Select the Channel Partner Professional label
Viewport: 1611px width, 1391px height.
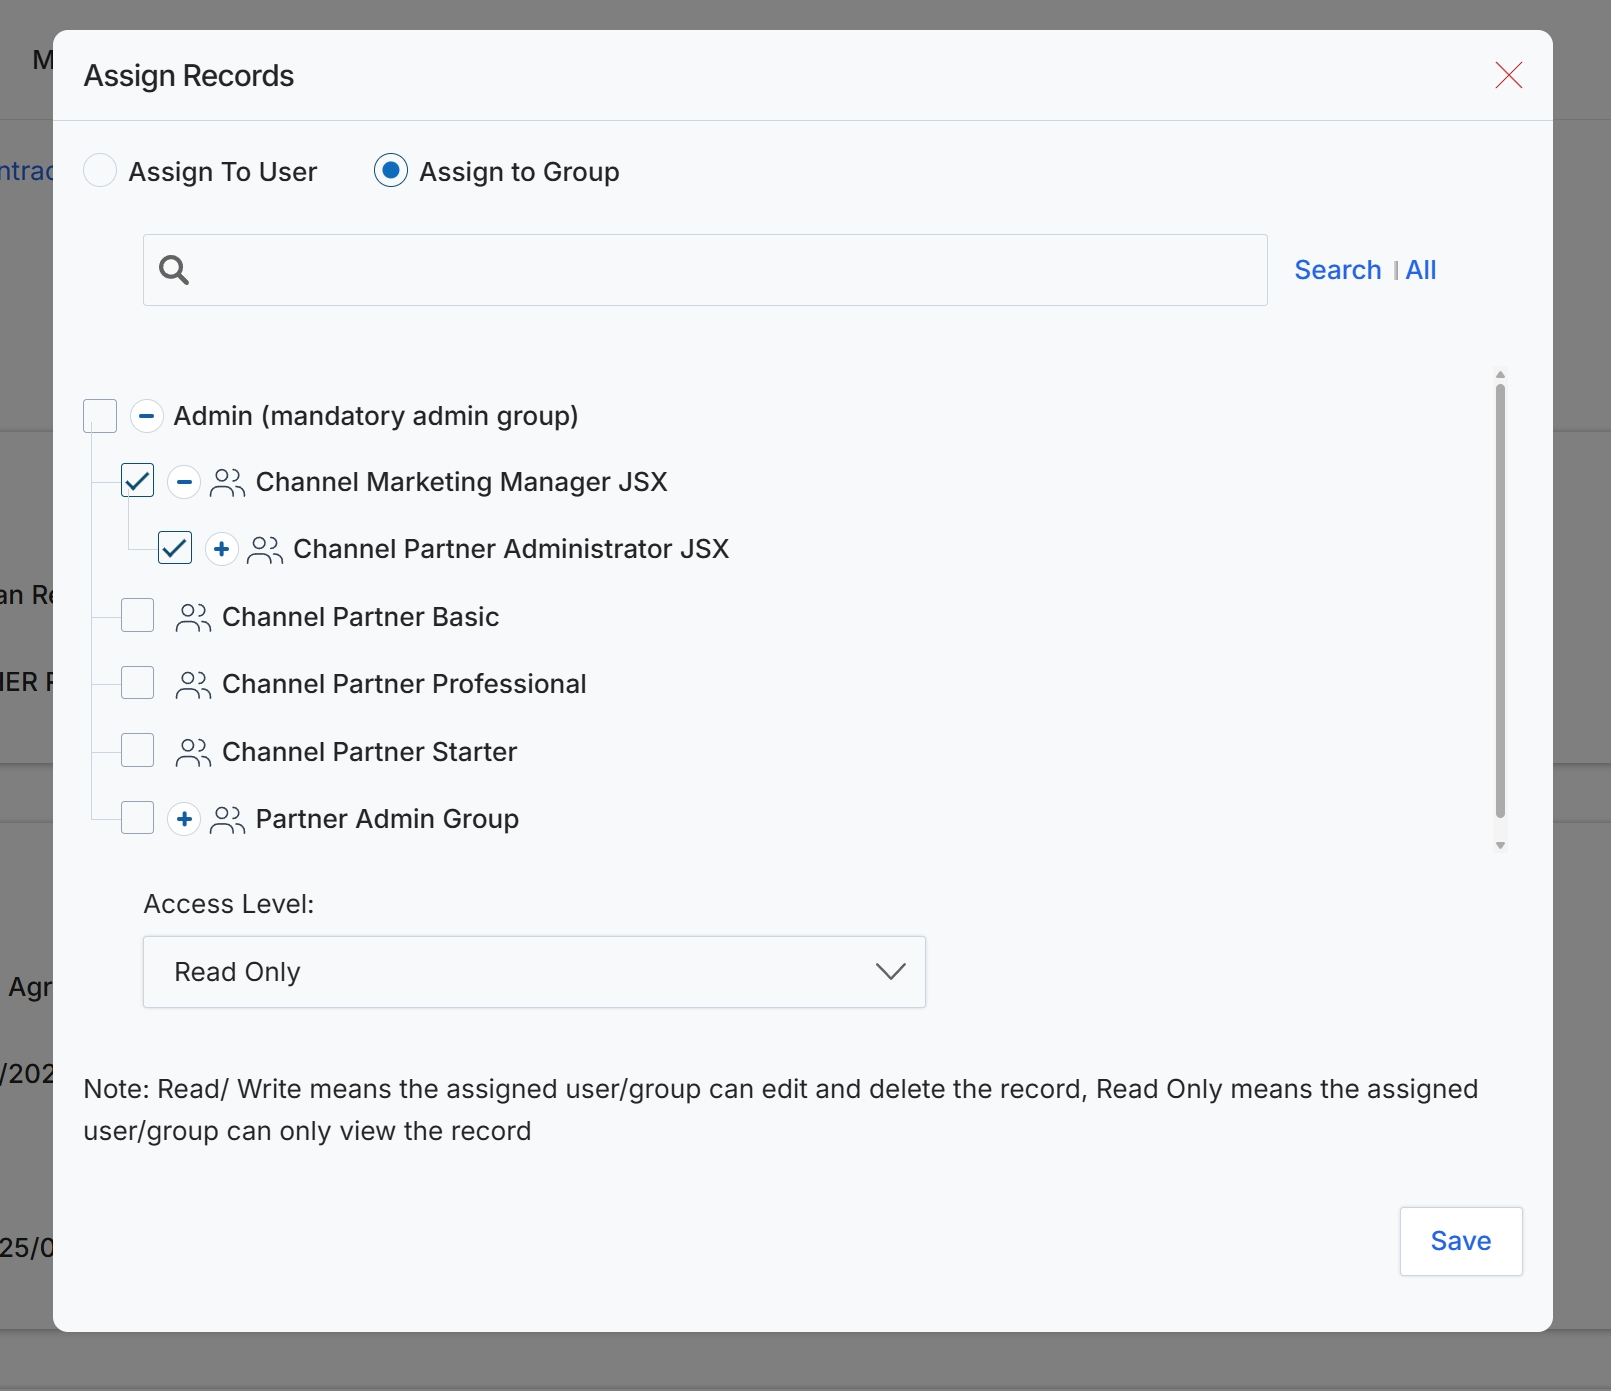coord(404,684)
